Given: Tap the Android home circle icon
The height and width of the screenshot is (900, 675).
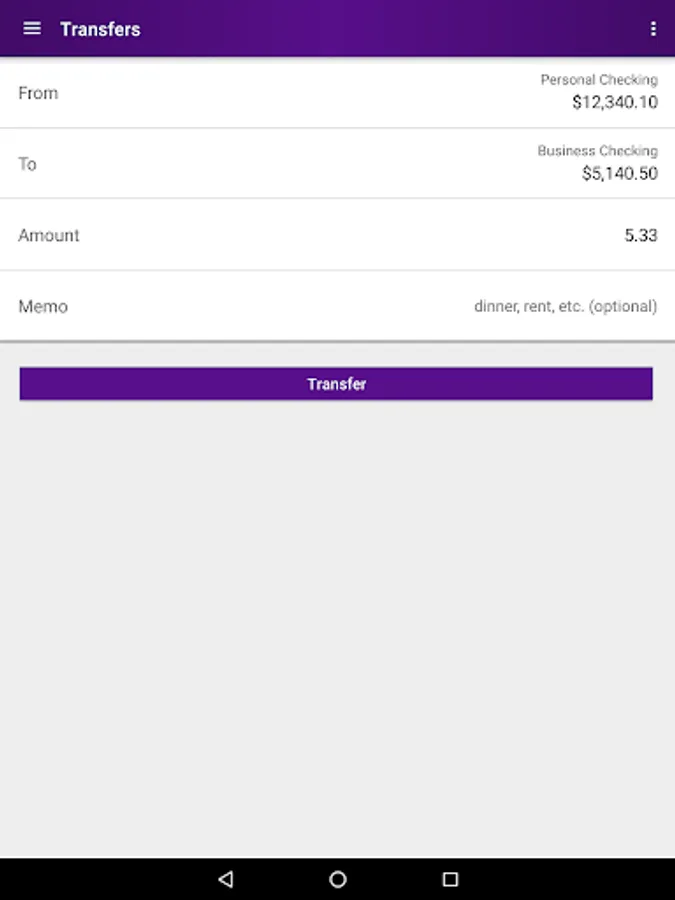Looking at the screenshot, I should (338, 880).
